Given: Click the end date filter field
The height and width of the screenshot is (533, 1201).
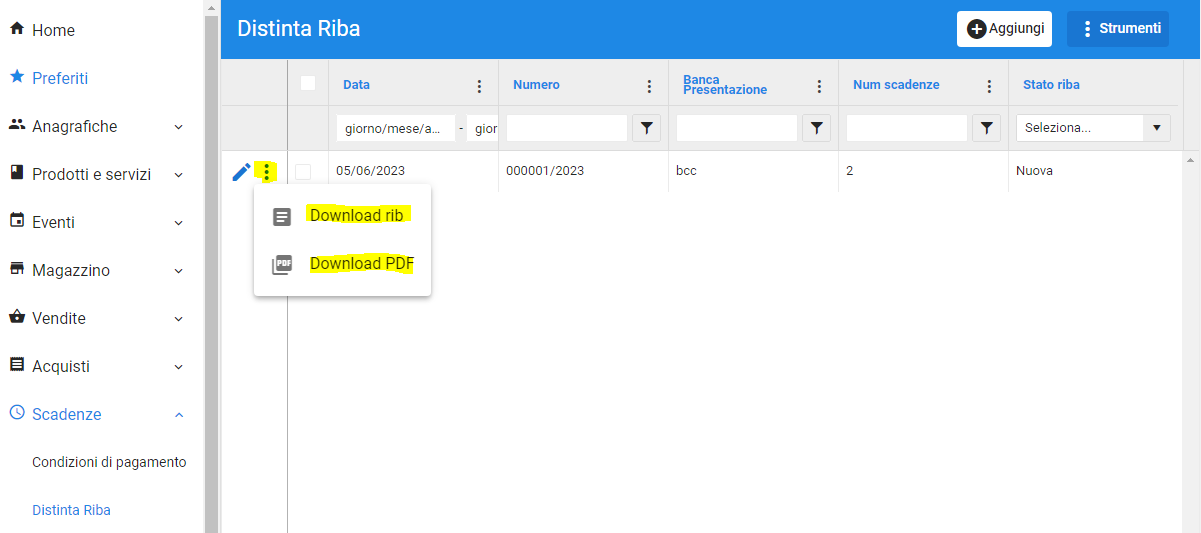Looking at the screenshot, I should tap(483, 128).
